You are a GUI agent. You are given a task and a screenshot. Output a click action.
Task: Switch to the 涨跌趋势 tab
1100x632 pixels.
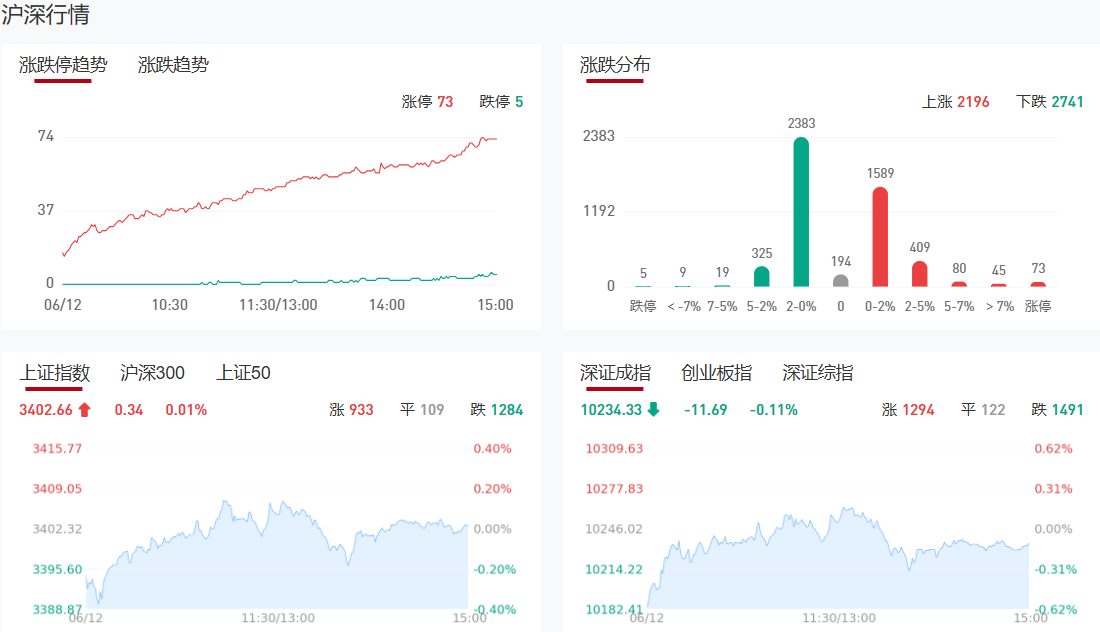click(173, 65)
